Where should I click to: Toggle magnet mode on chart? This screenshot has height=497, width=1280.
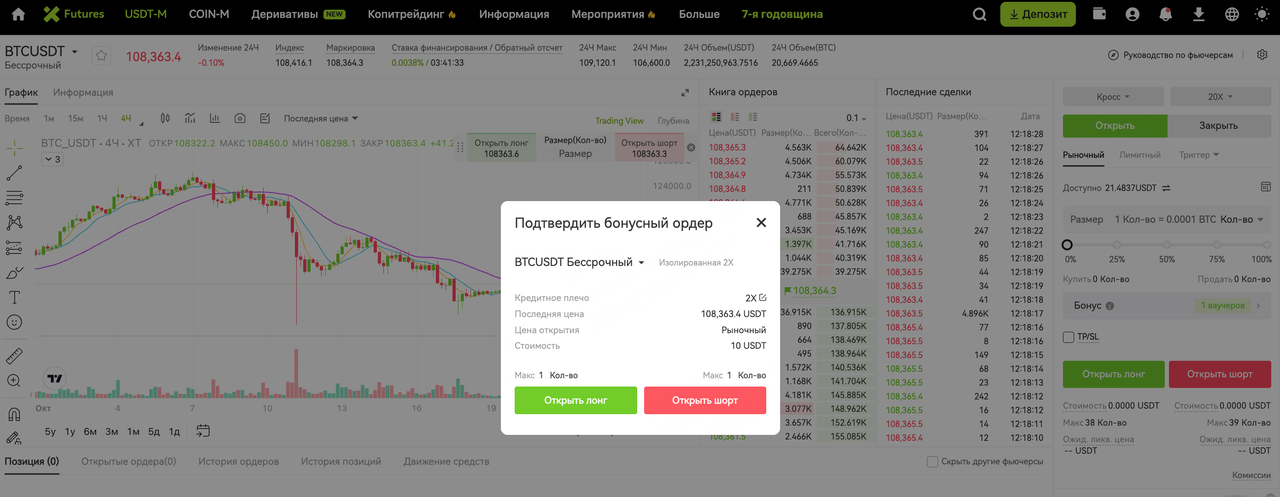pos(14,414)
